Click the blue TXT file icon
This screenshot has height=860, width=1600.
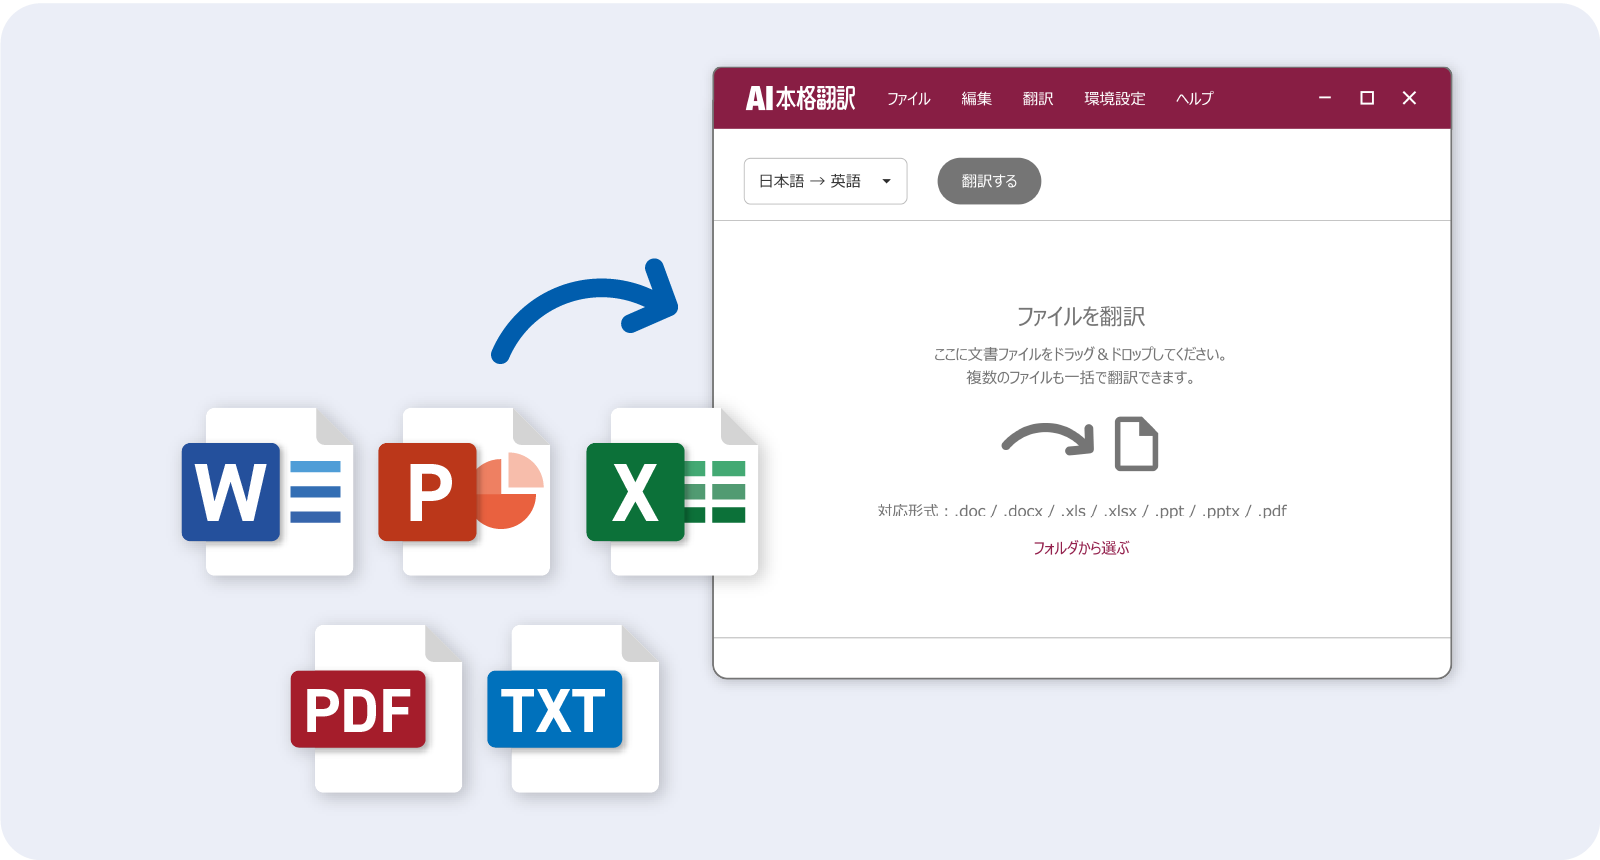coord(572,709)
